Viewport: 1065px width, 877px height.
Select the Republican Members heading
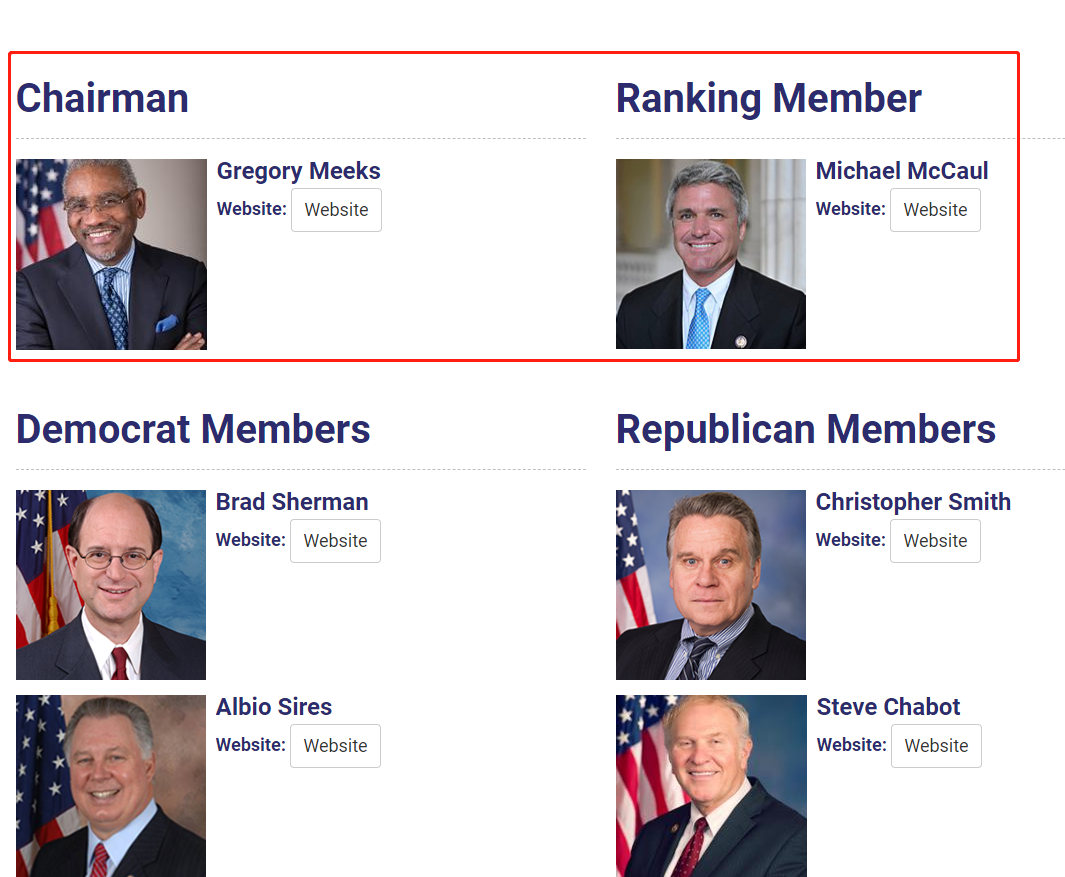pos(805,430)
